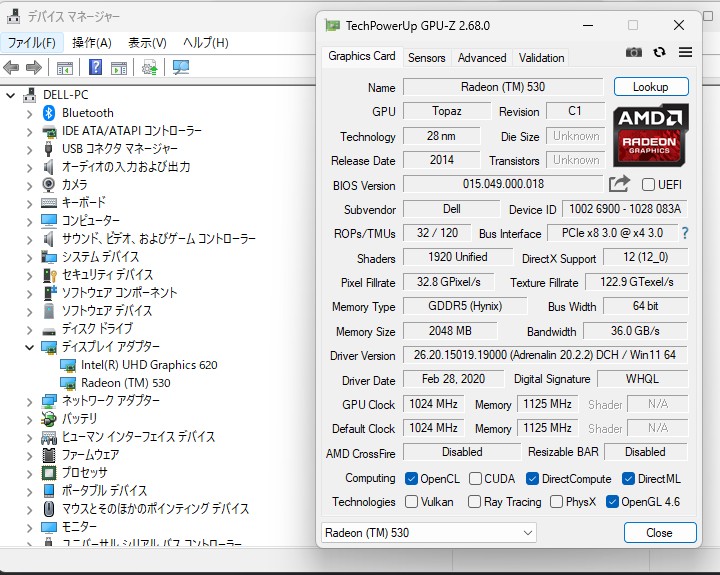
Task: Toggle the UEFI checkbox
Action: point(648,185)
